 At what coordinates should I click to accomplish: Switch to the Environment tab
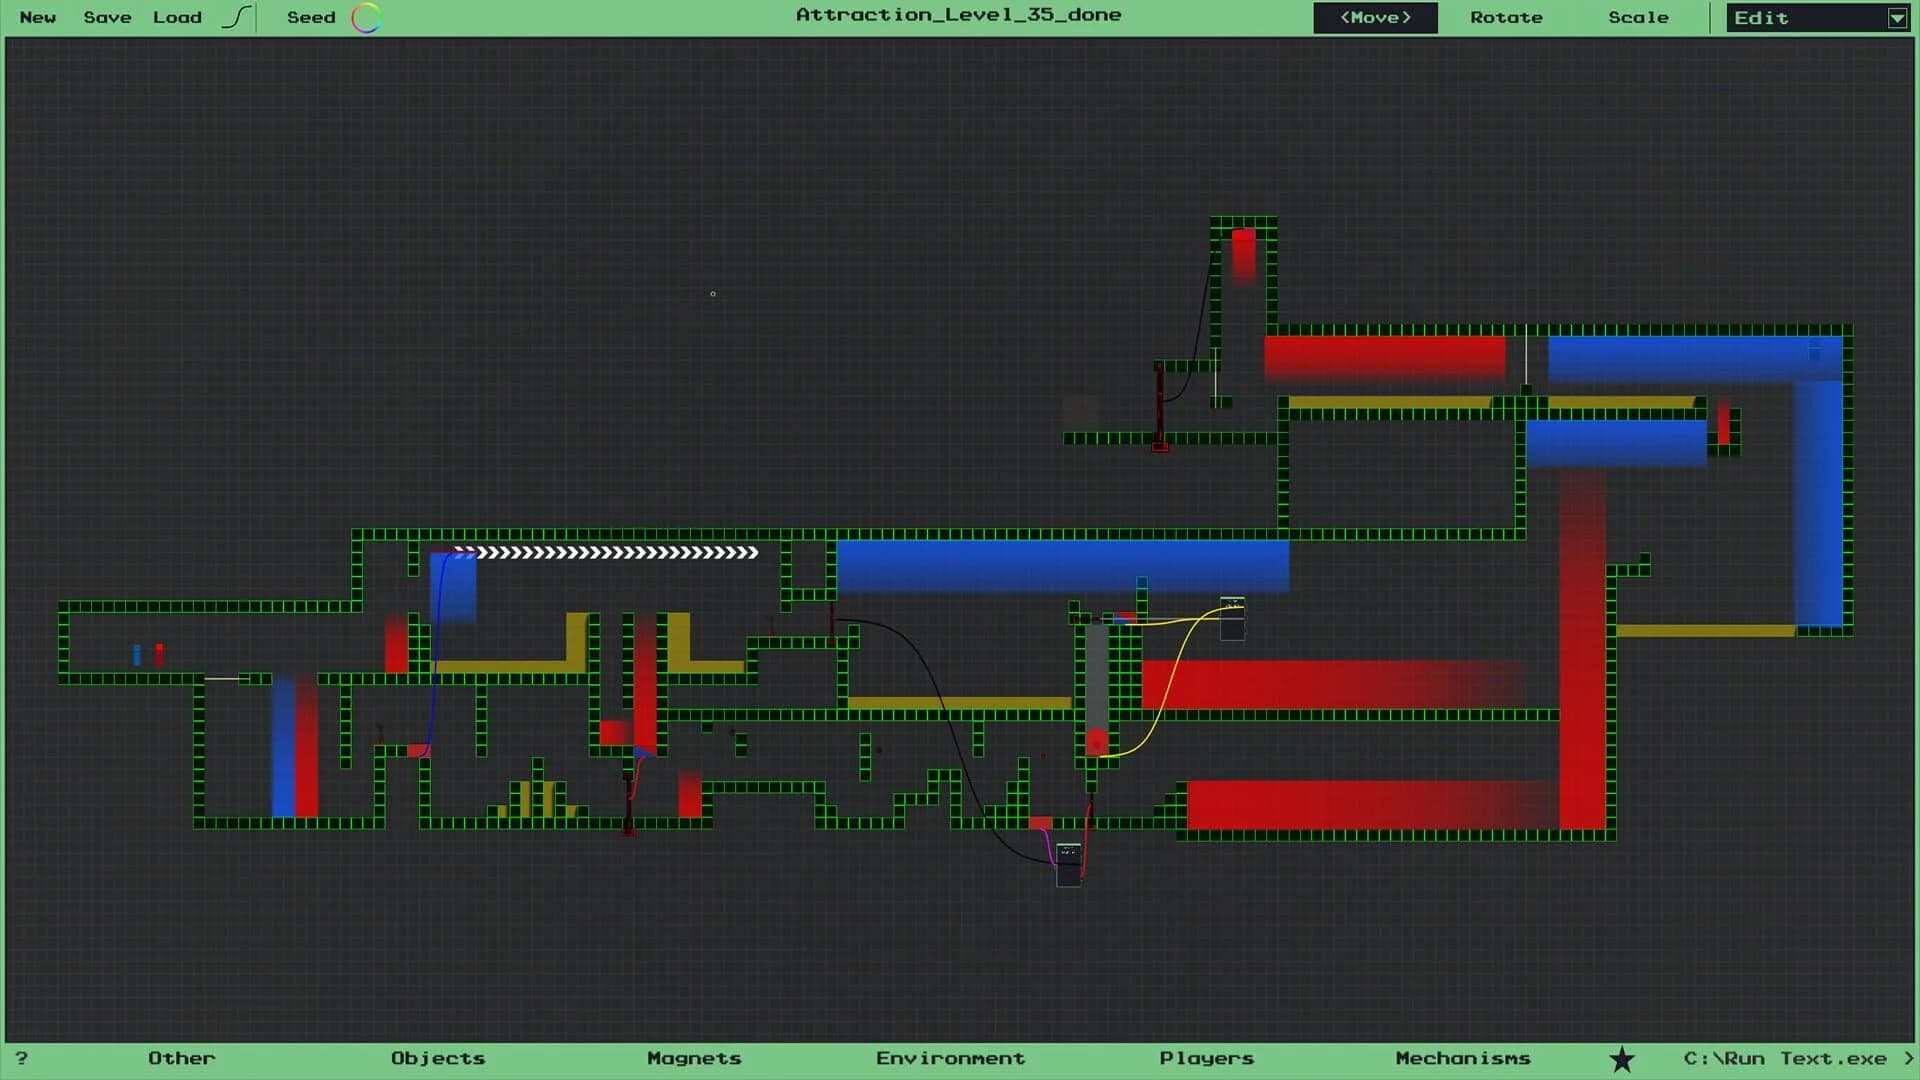950,1057
